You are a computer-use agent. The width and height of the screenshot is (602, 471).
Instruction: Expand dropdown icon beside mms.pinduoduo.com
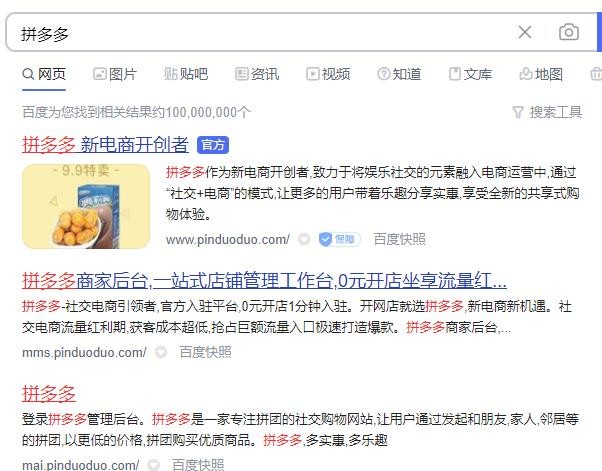coord(161,352)
